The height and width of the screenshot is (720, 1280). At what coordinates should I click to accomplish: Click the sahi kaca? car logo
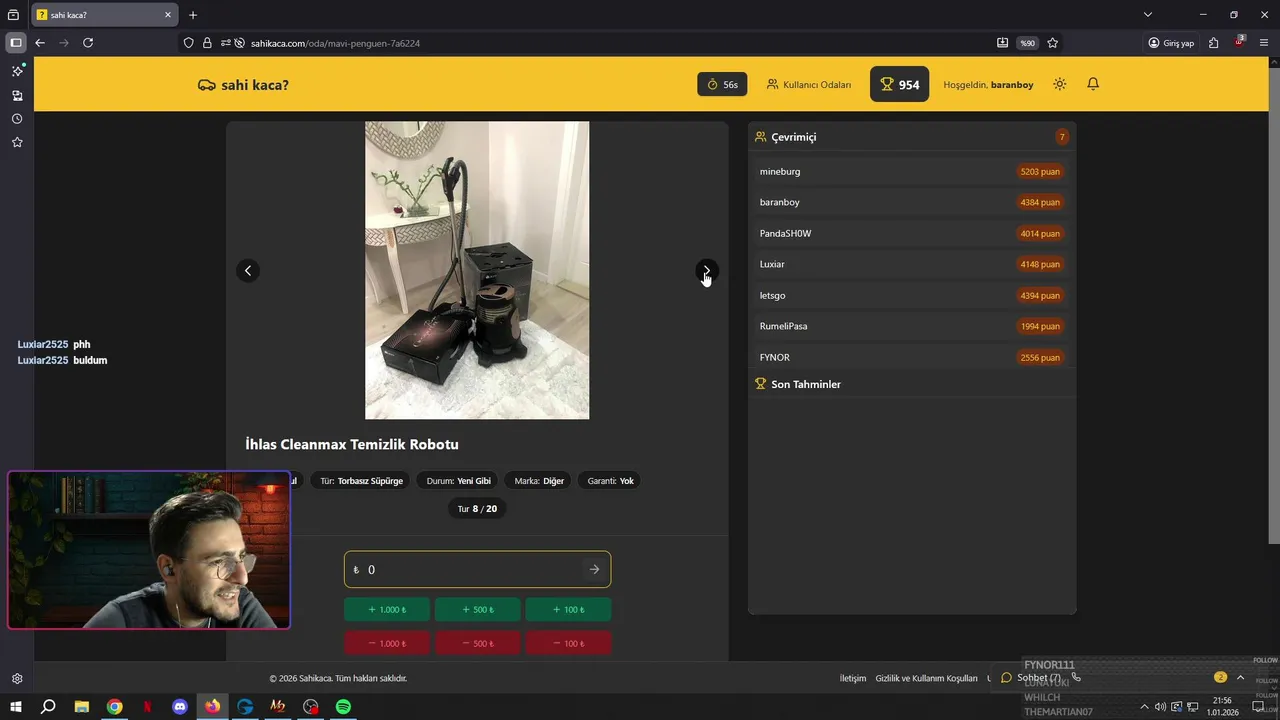point(244,85)
